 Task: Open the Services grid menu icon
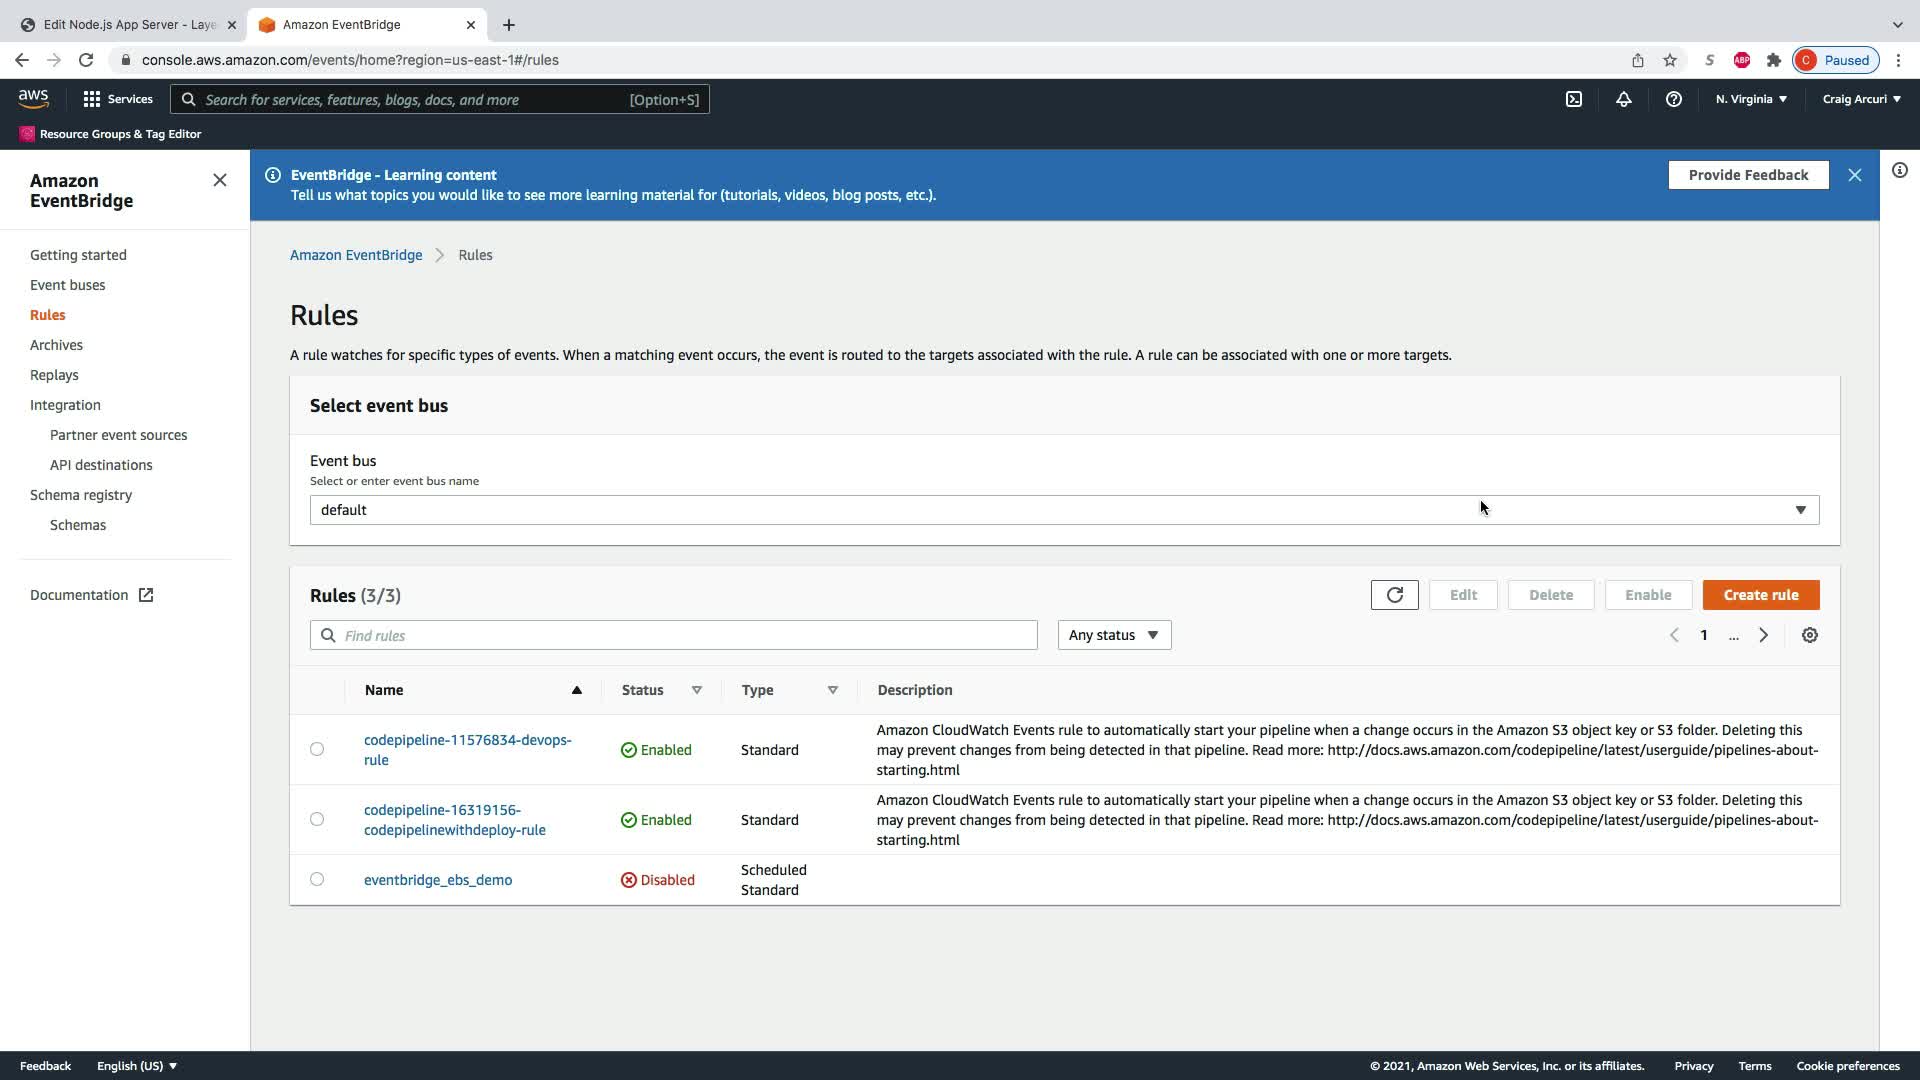click(92, 99)
